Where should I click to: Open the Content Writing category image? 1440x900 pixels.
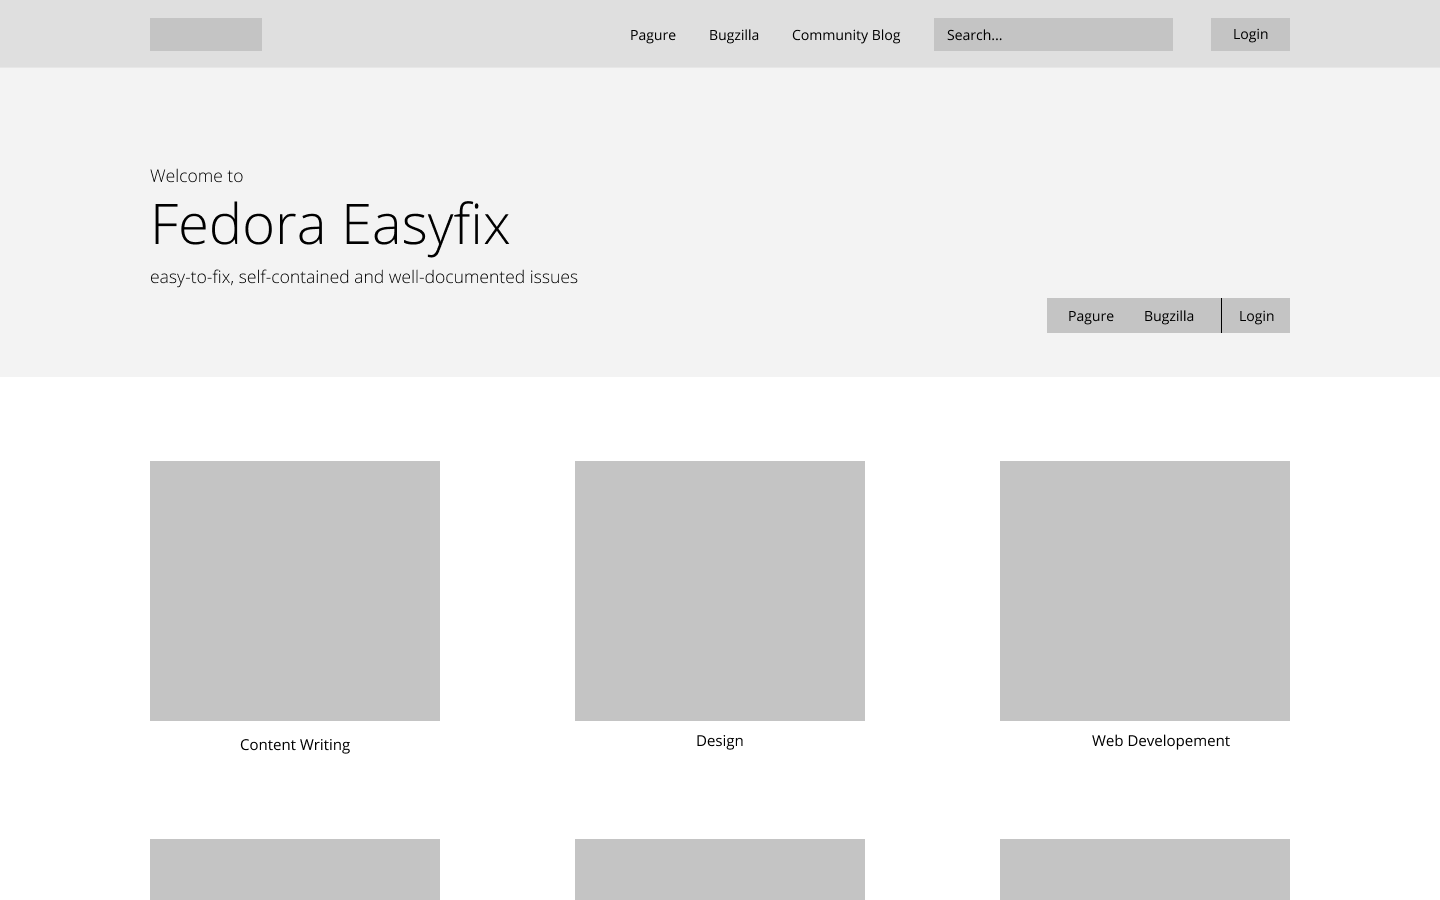[x=295, y=591]
